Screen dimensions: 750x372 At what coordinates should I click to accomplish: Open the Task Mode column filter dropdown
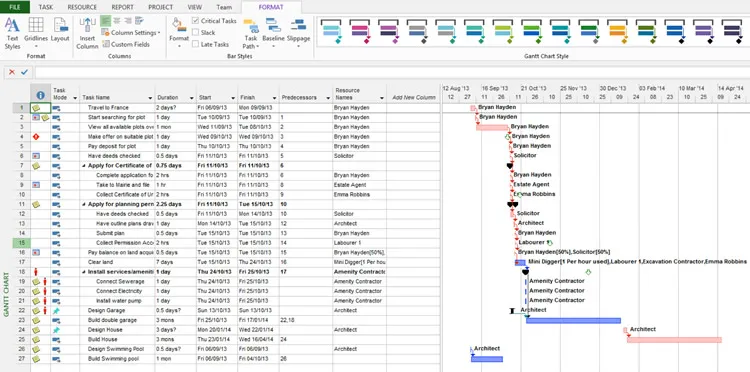[75, 98]
